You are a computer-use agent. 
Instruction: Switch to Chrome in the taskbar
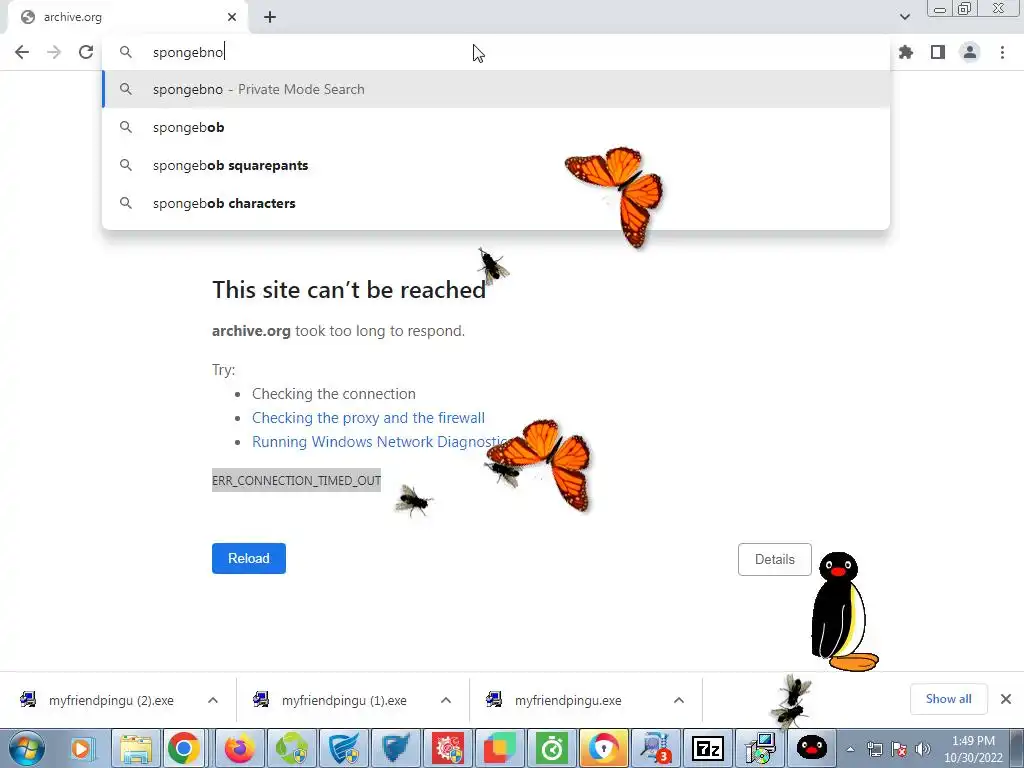coord(184,748)
